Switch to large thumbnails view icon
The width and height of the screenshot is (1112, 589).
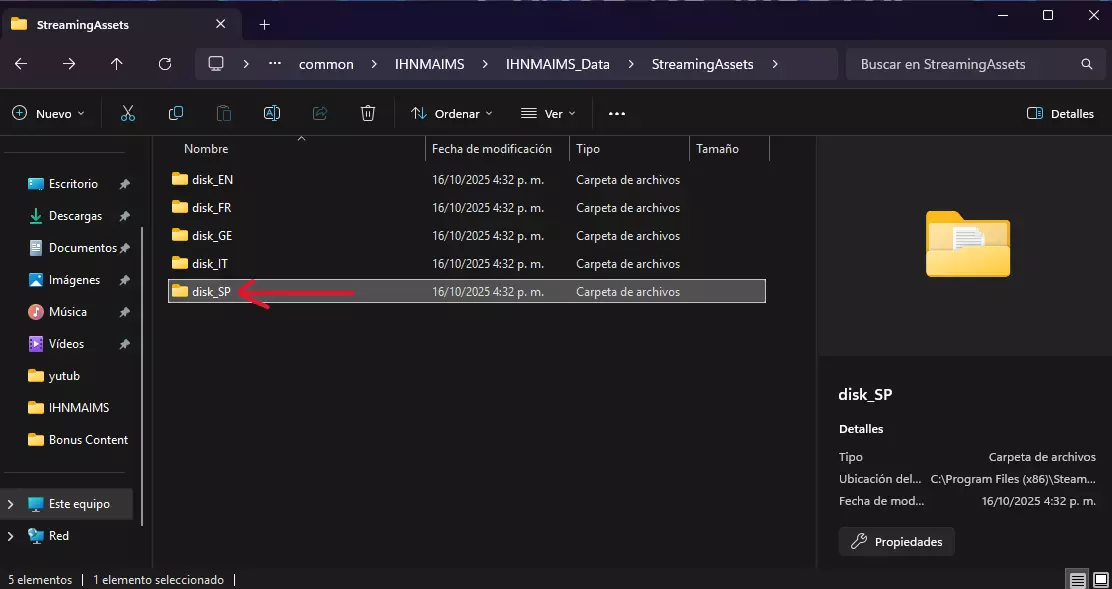(x=1099, y=579)
